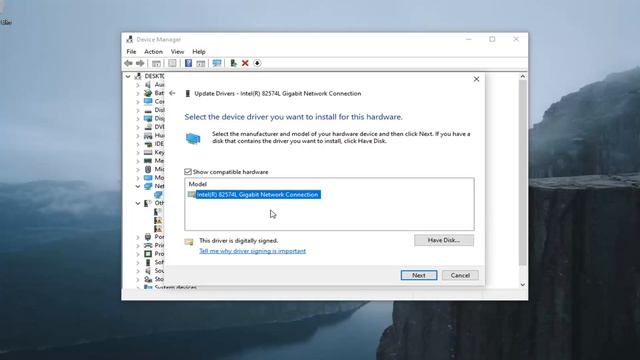Screen dimensions: 640x360
Task: Click the Scan for hardware changes monitor icon
Action: tap(217, 63)
